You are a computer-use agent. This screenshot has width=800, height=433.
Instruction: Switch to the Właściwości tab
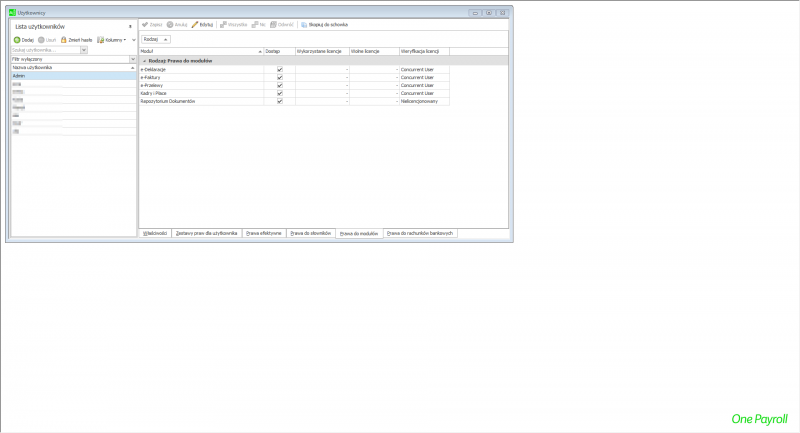[x=155, y=233]
